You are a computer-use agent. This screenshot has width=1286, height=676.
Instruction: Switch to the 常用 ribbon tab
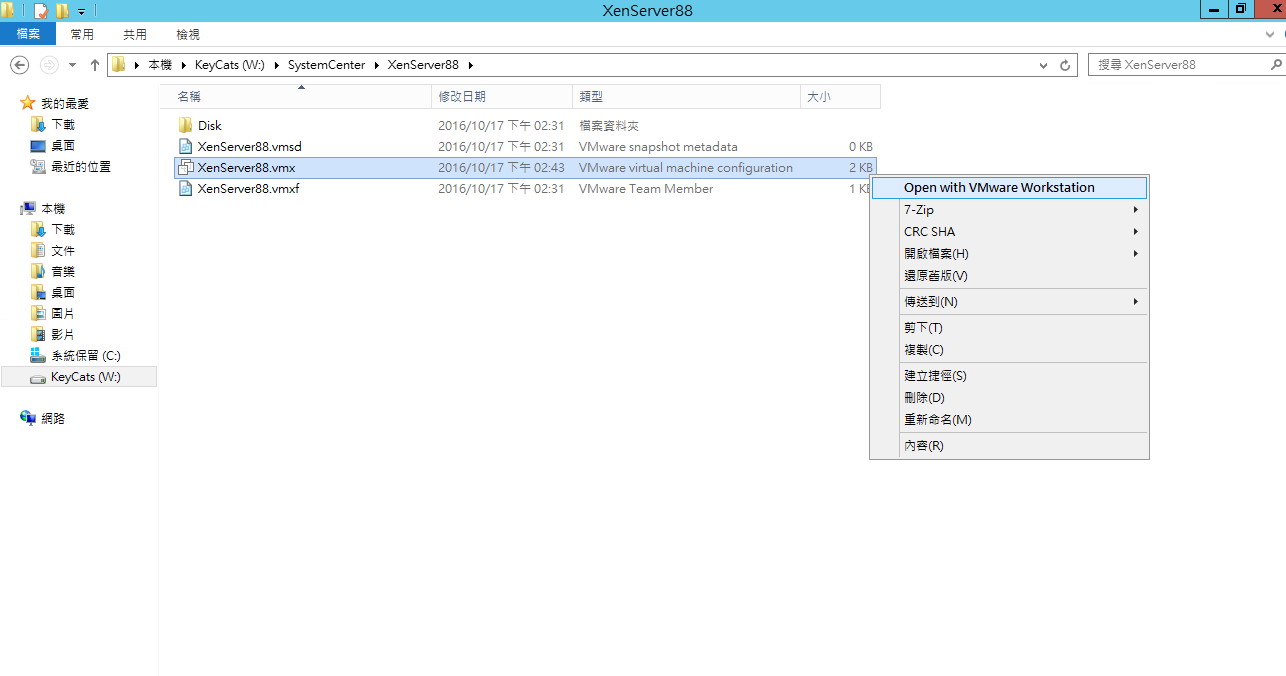point(82,34)
